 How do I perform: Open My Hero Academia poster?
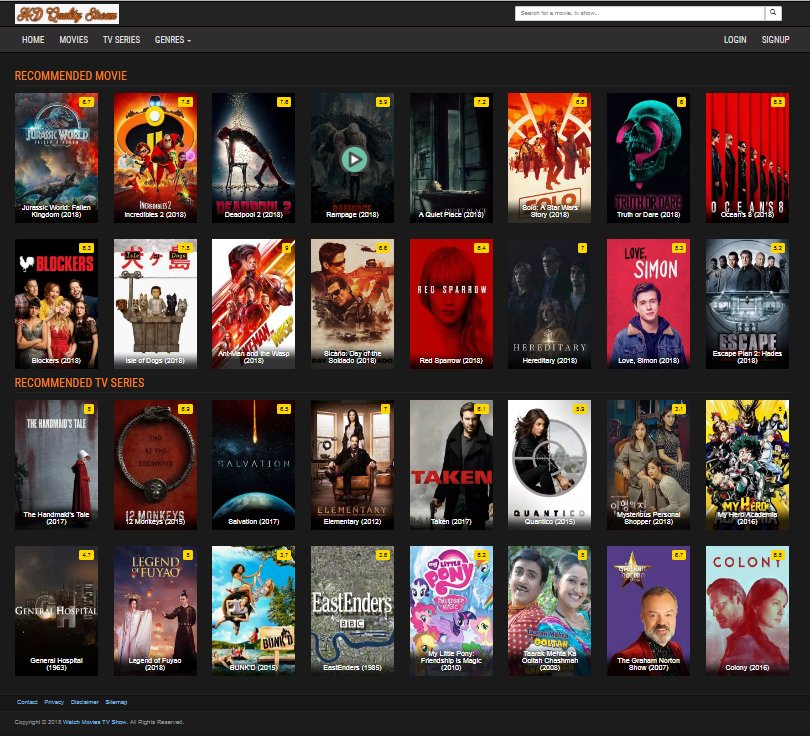[747, 465]
